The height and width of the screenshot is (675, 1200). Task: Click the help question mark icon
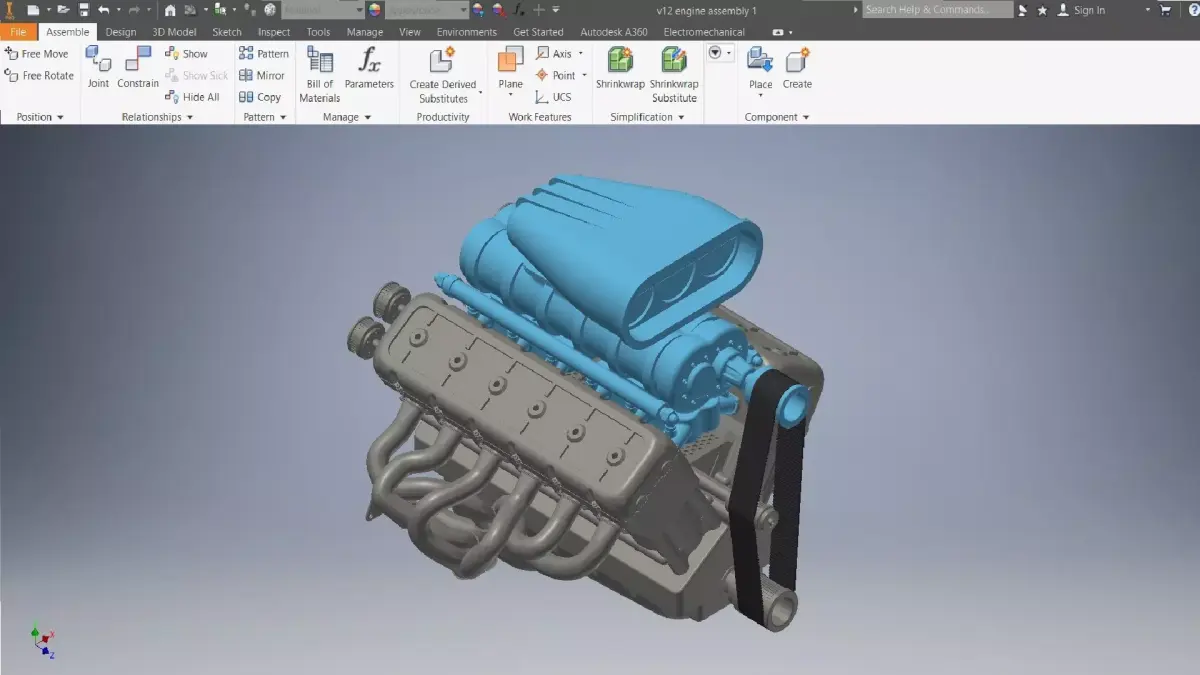1192,10
